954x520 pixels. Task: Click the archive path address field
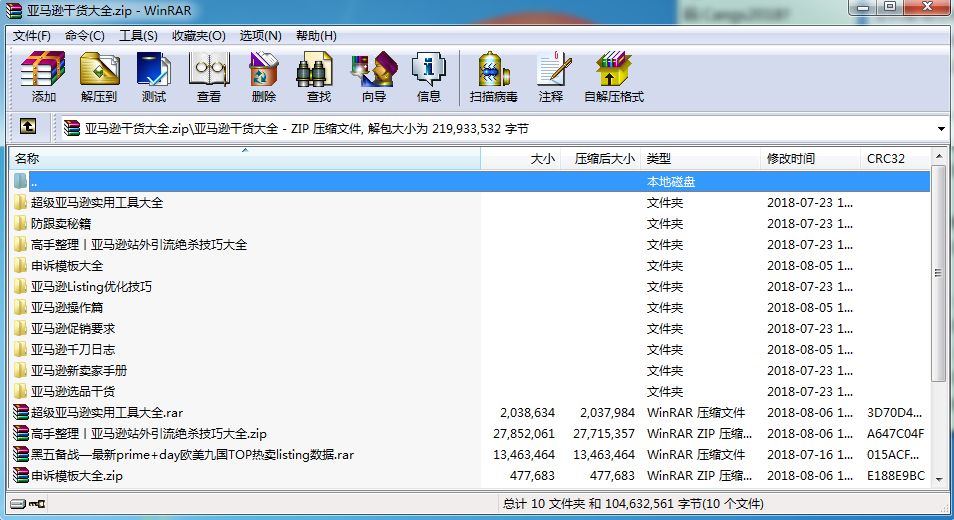(x=499, y=128)
